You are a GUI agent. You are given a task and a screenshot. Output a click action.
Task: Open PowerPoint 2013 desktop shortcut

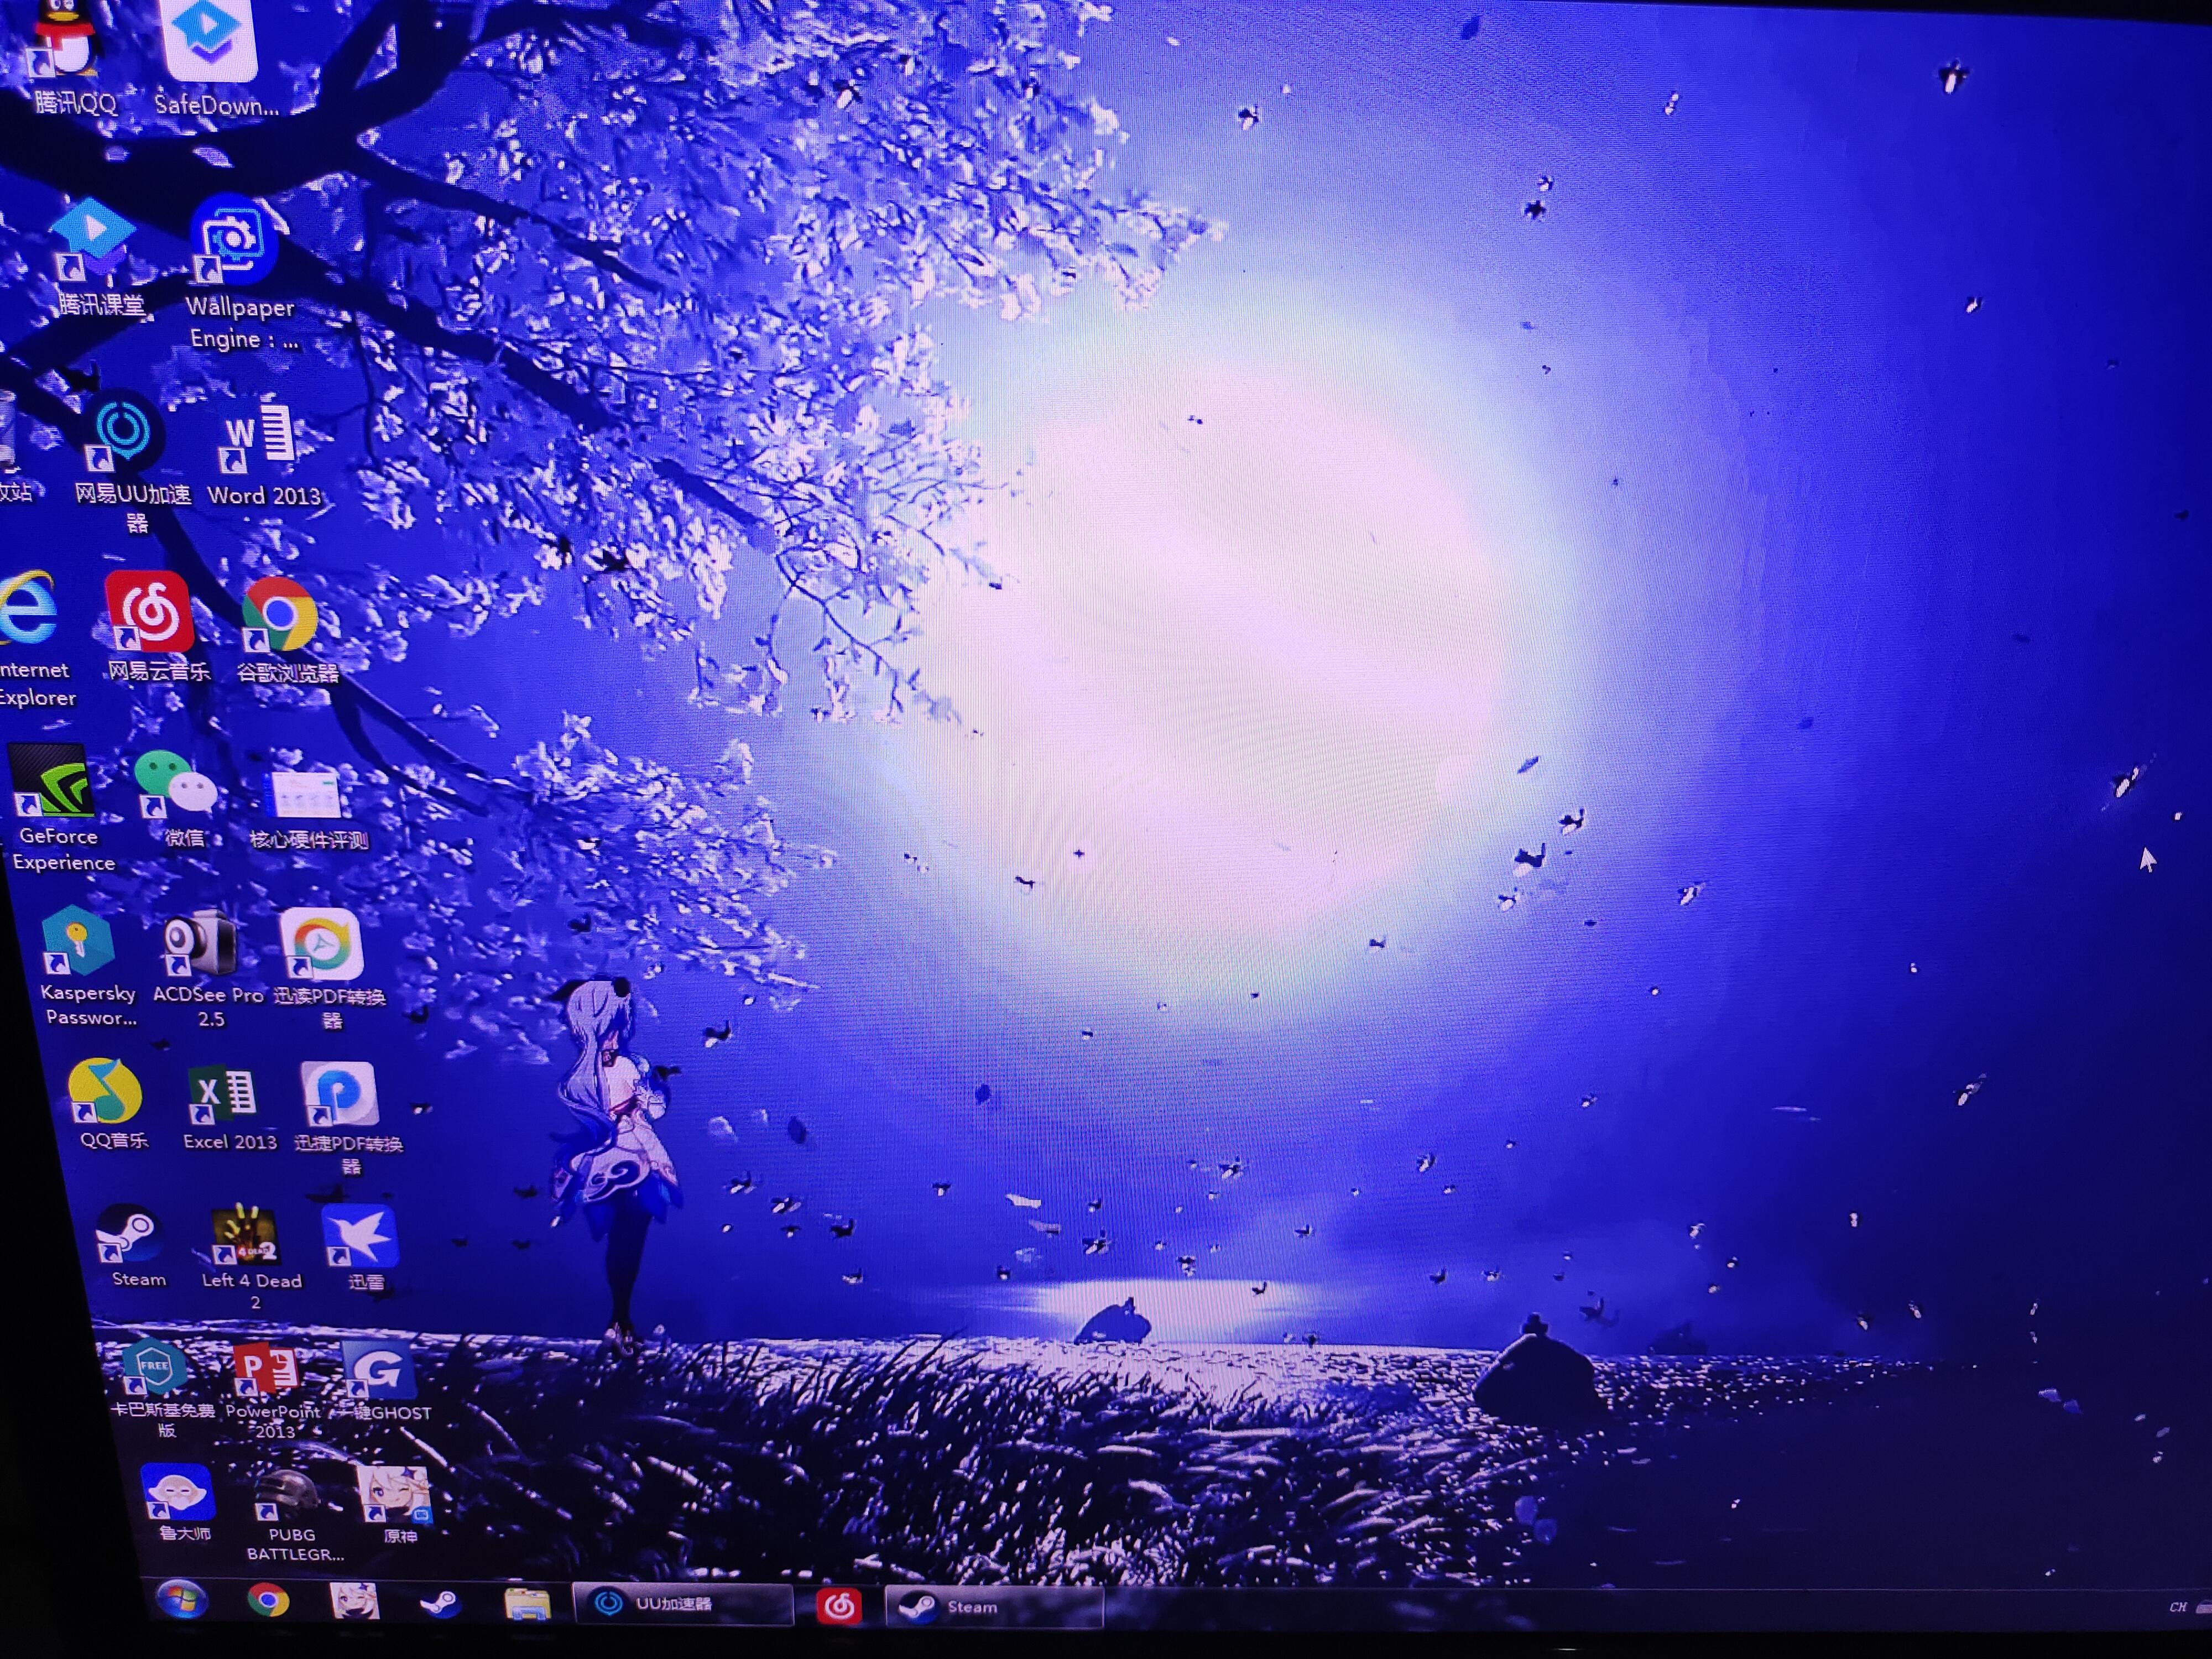coord(266,1371)
